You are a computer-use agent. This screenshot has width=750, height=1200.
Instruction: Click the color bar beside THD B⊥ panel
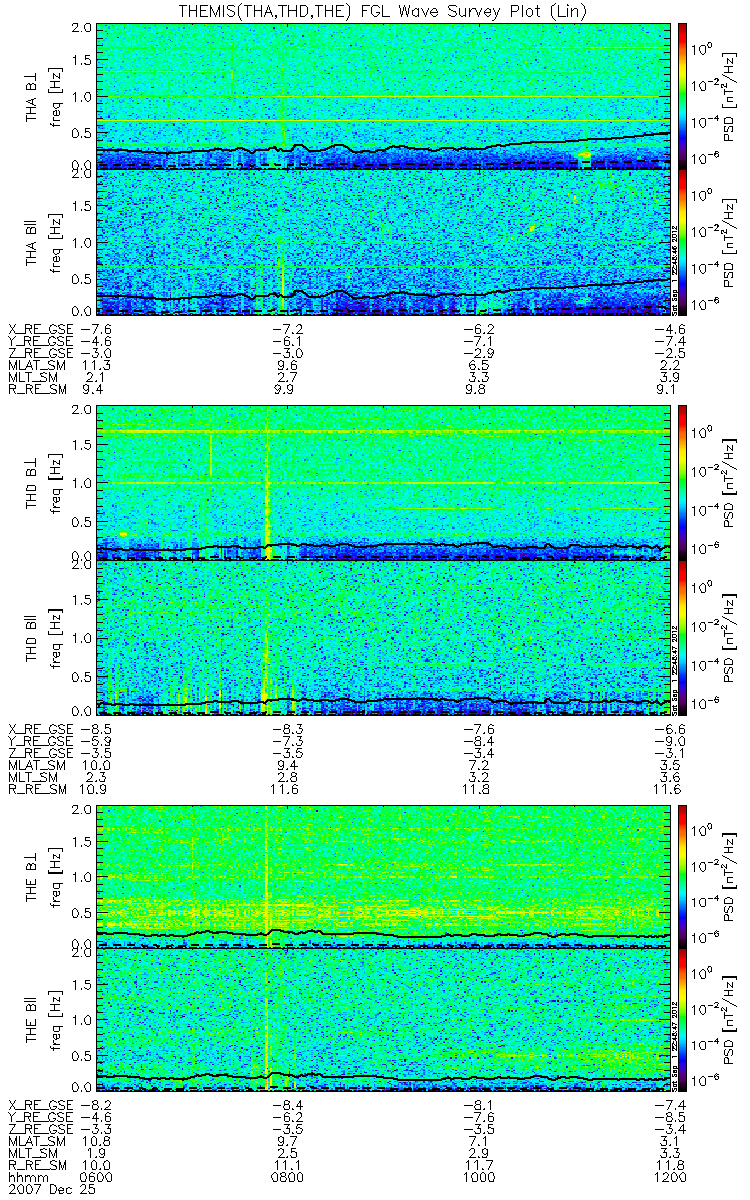tap(682, 482)
